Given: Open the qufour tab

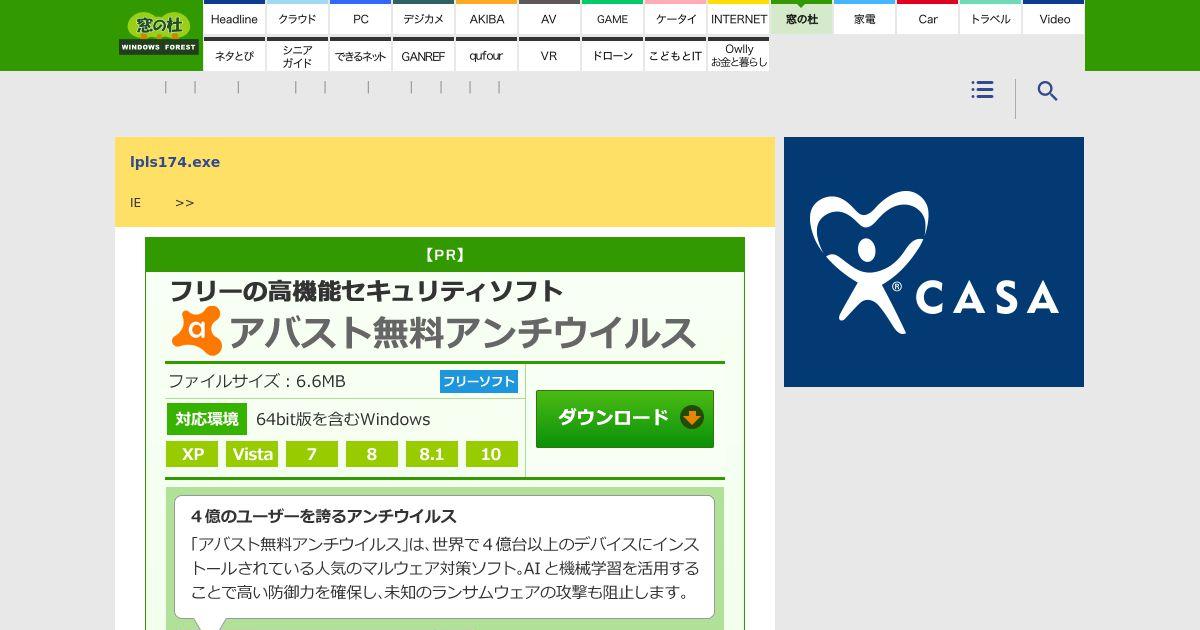Looking at the screenshot, I should pos(486,54).
